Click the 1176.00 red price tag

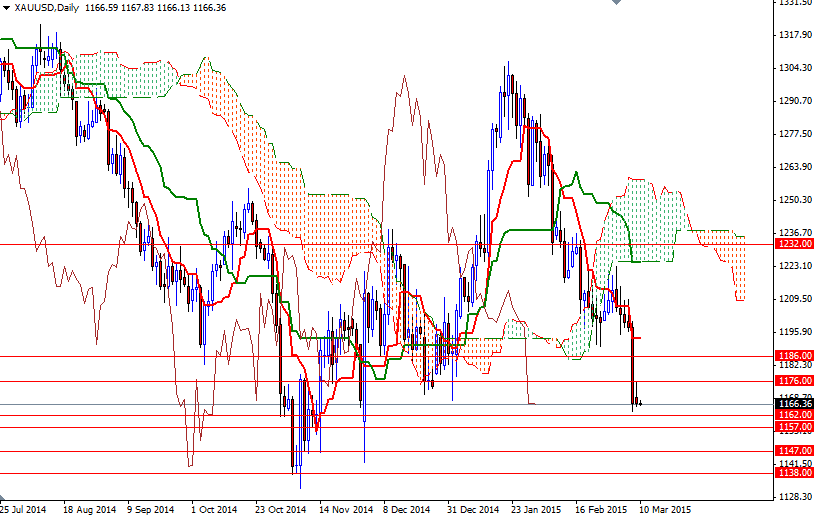794,381
